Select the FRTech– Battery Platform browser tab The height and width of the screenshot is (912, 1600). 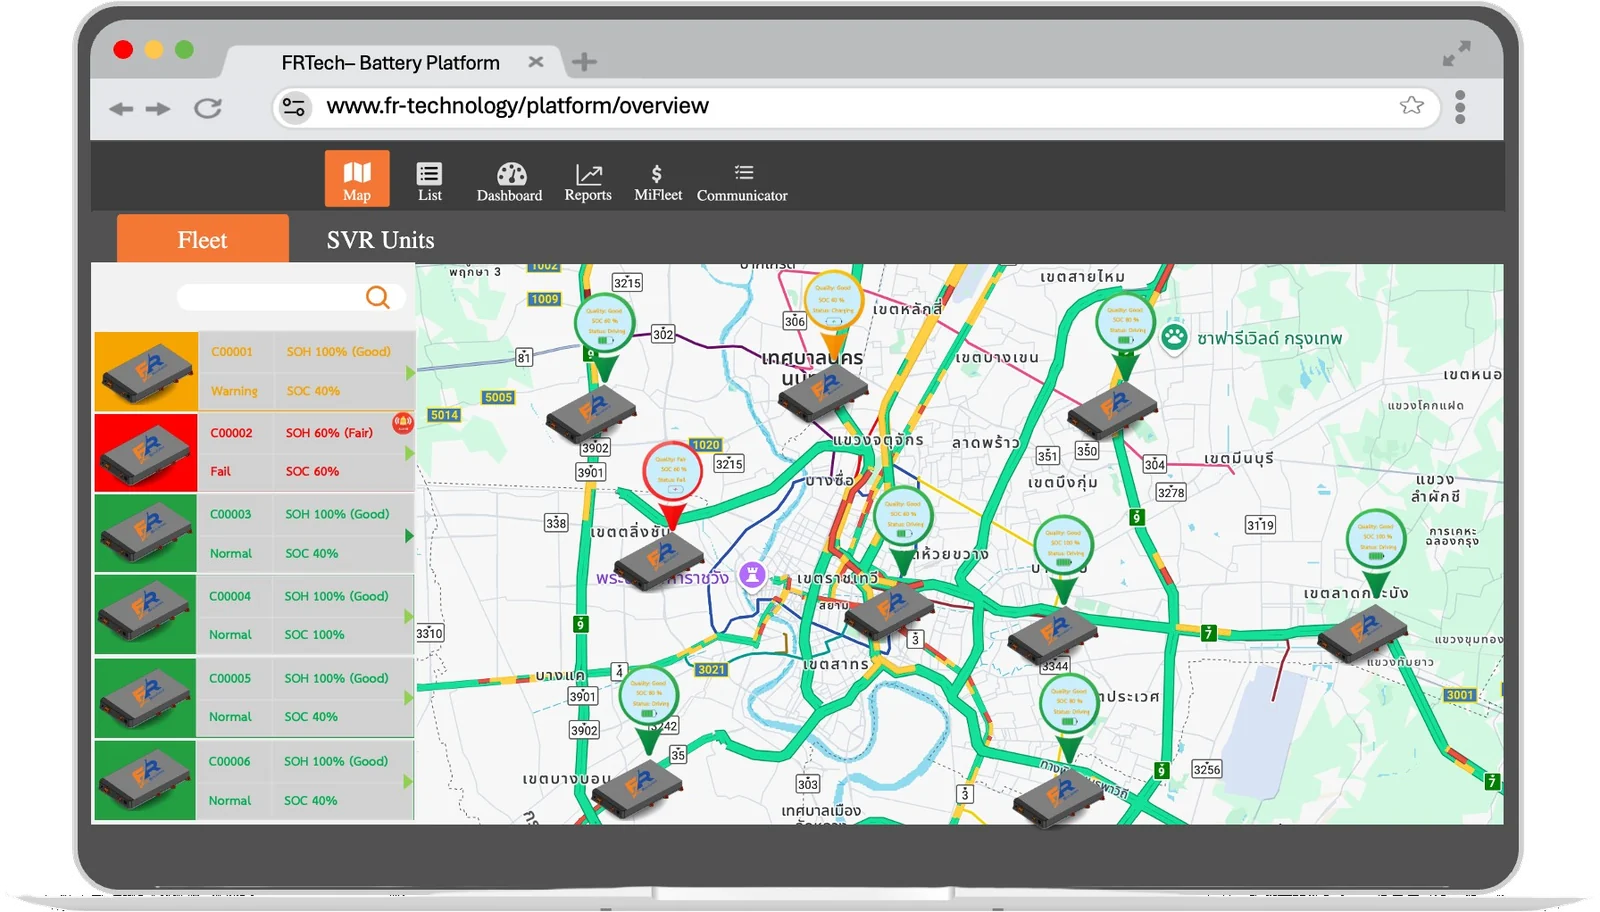coord(390,63)
